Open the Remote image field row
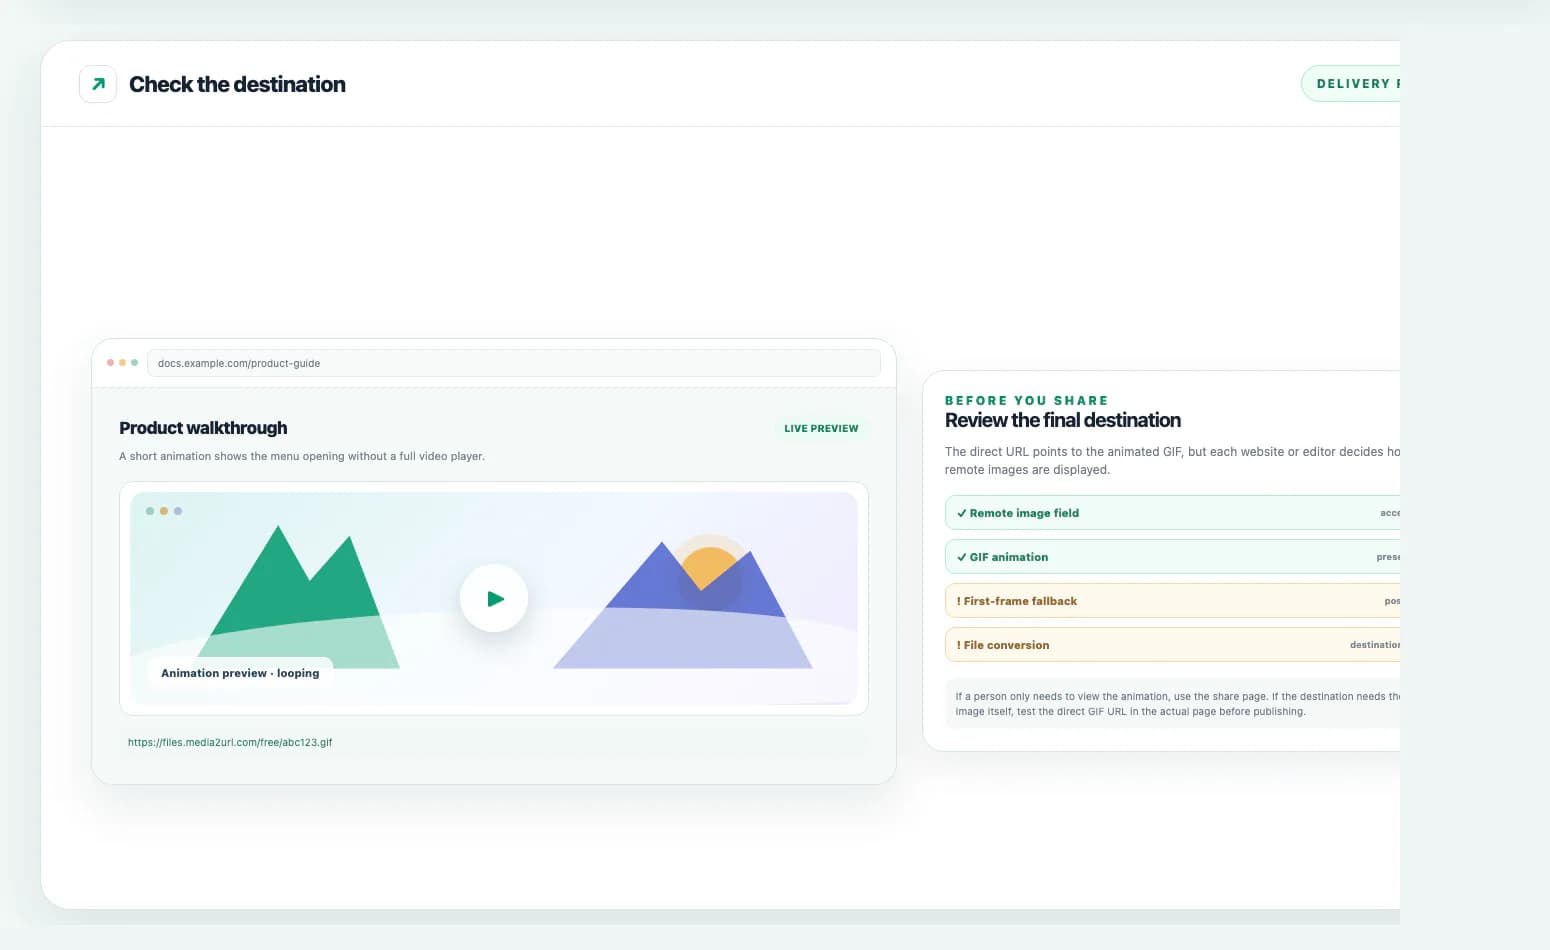Screen dimensions: 1550x950 tap(1172, 513)
